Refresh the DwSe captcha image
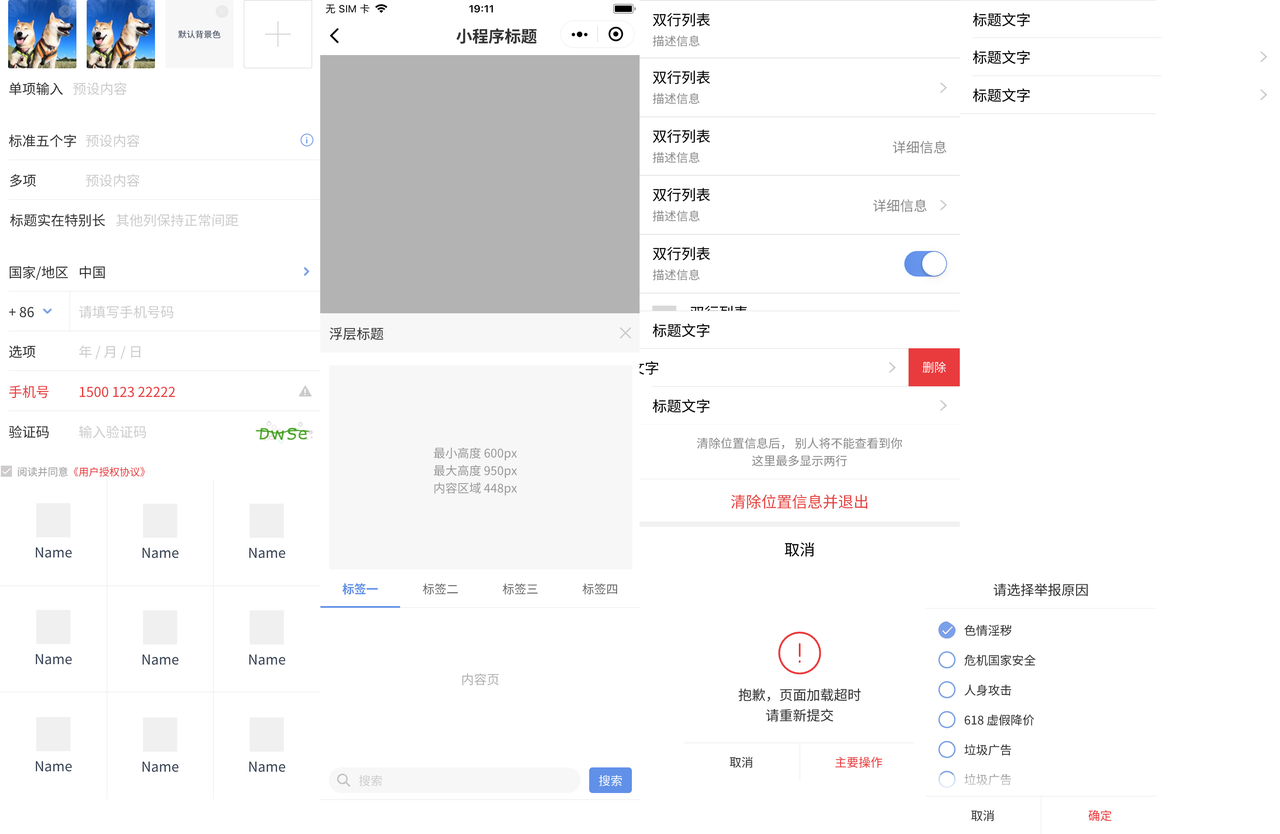The image size is (1280, 834). [285, 431]
